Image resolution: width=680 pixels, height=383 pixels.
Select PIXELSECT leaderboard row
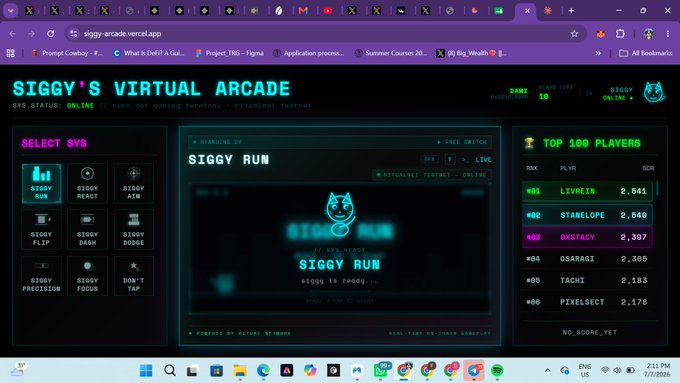pos(587,302)
